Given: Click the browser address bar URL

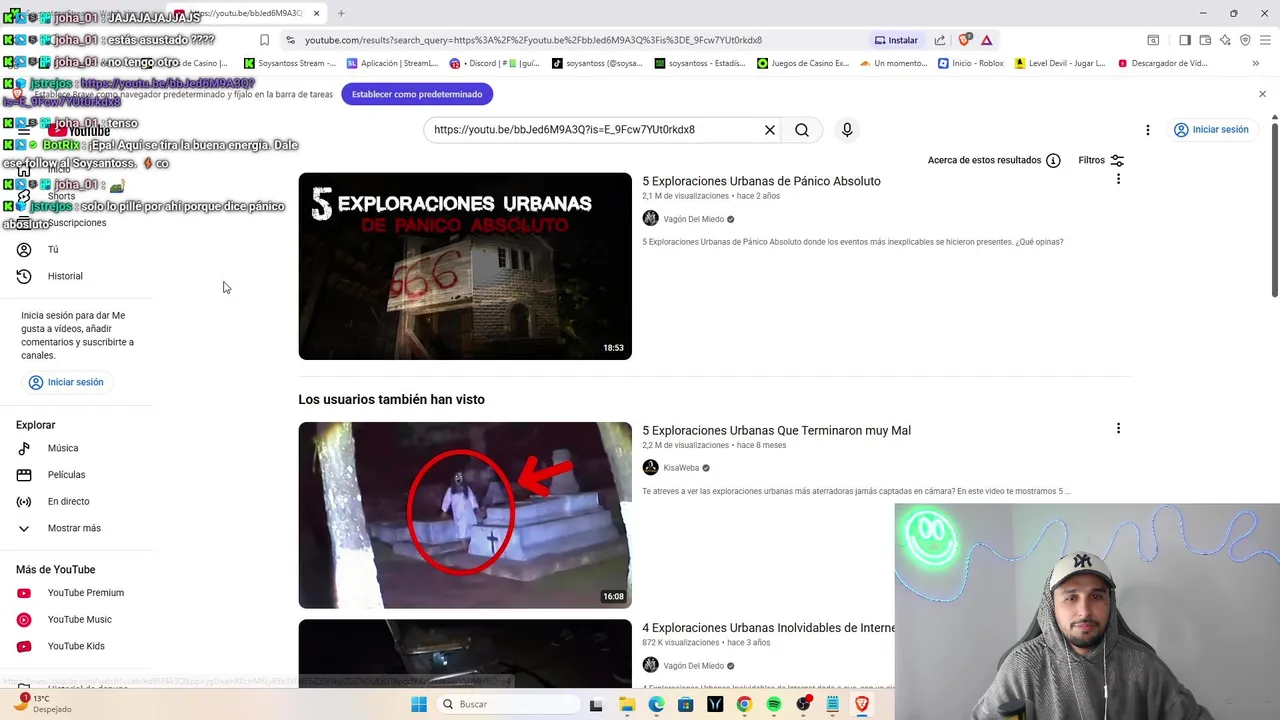Looking at the screenshot, I should [533, 40].
